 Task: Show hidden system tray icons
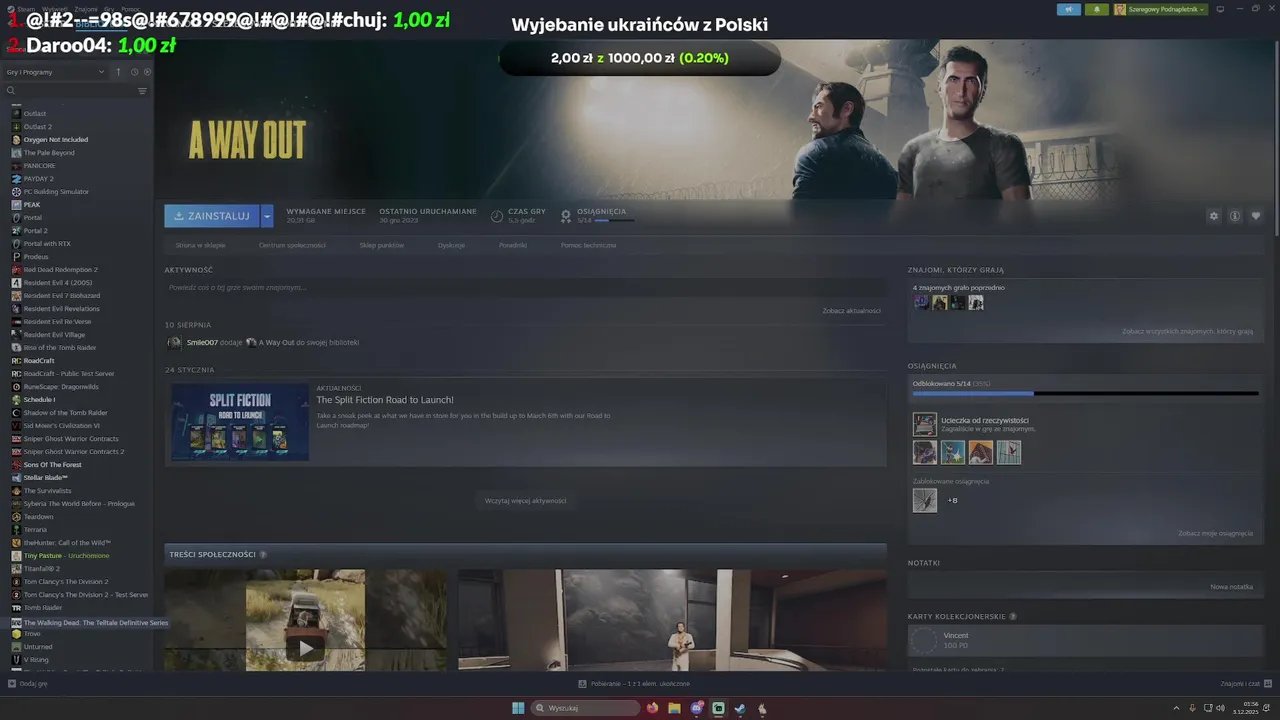tap(1177, 708)
